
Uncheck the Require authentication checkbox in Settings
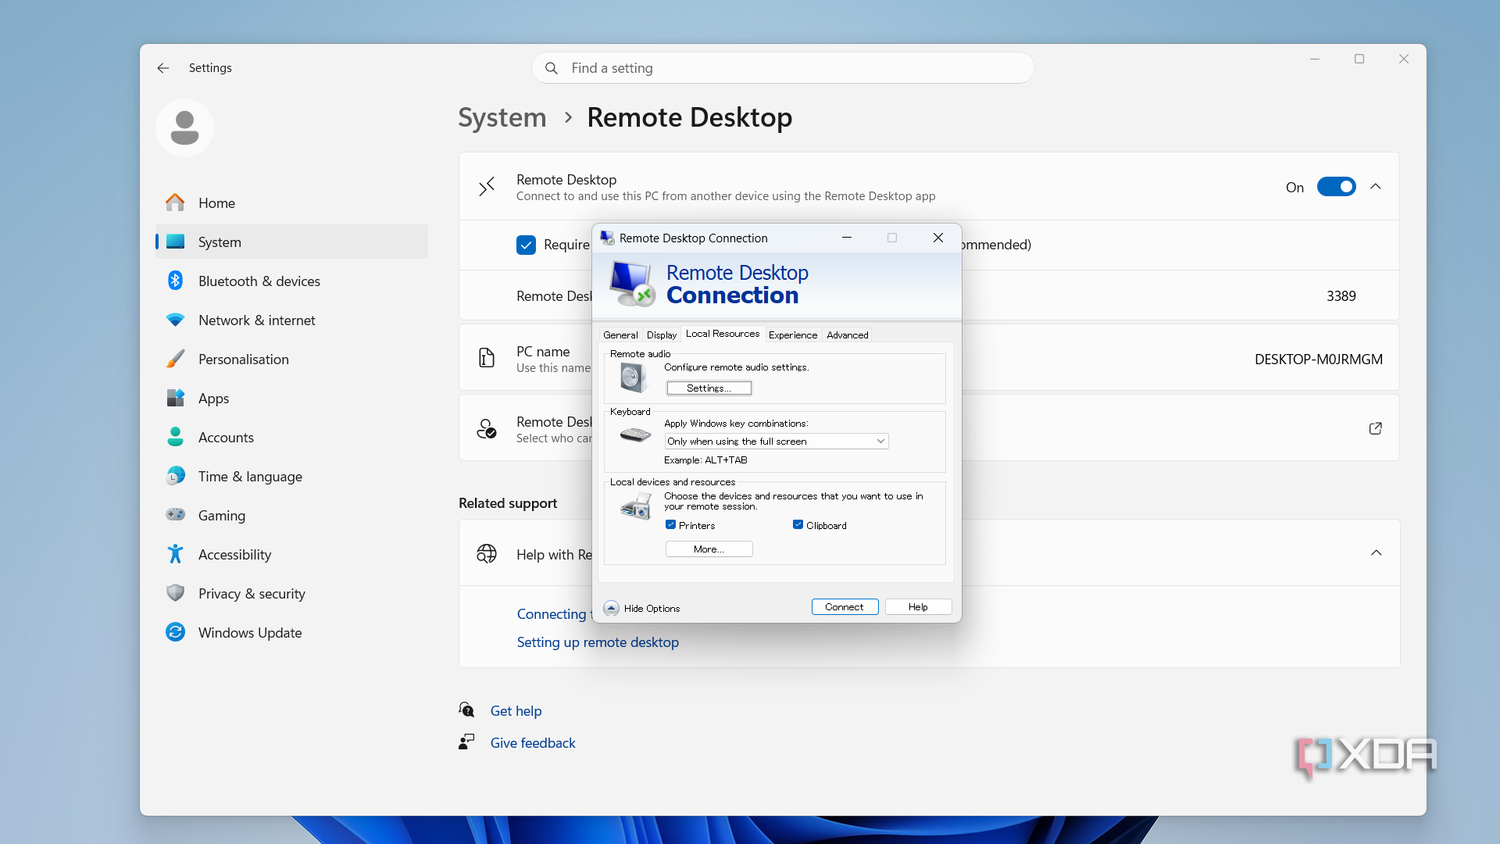click(526, 245)
